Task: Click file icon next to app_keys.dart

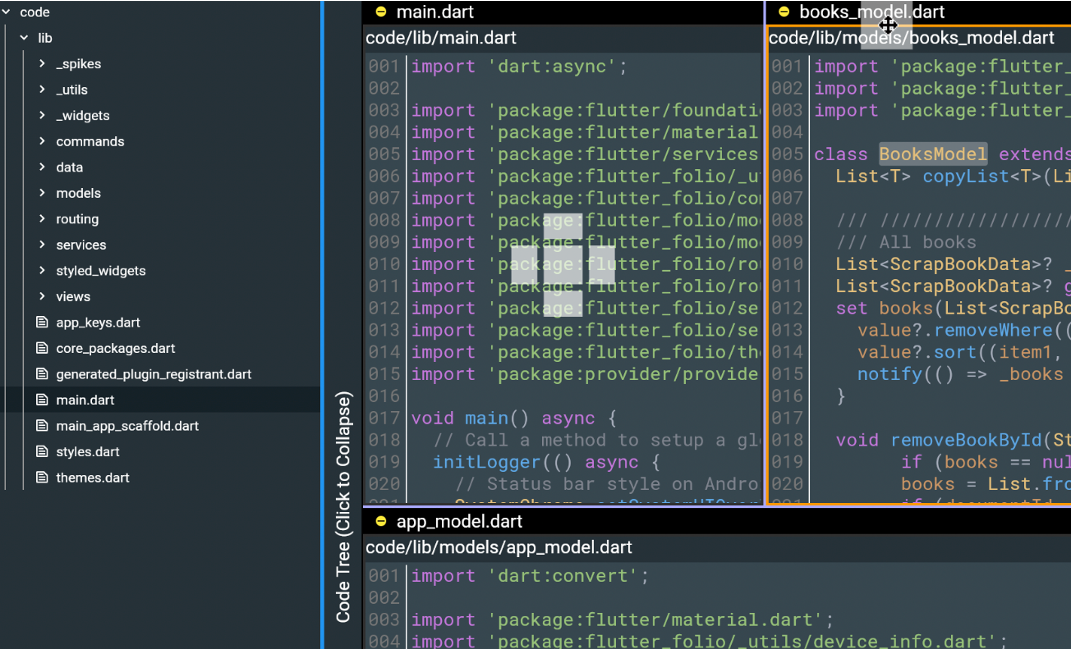Action: click(x=42, y=323)
